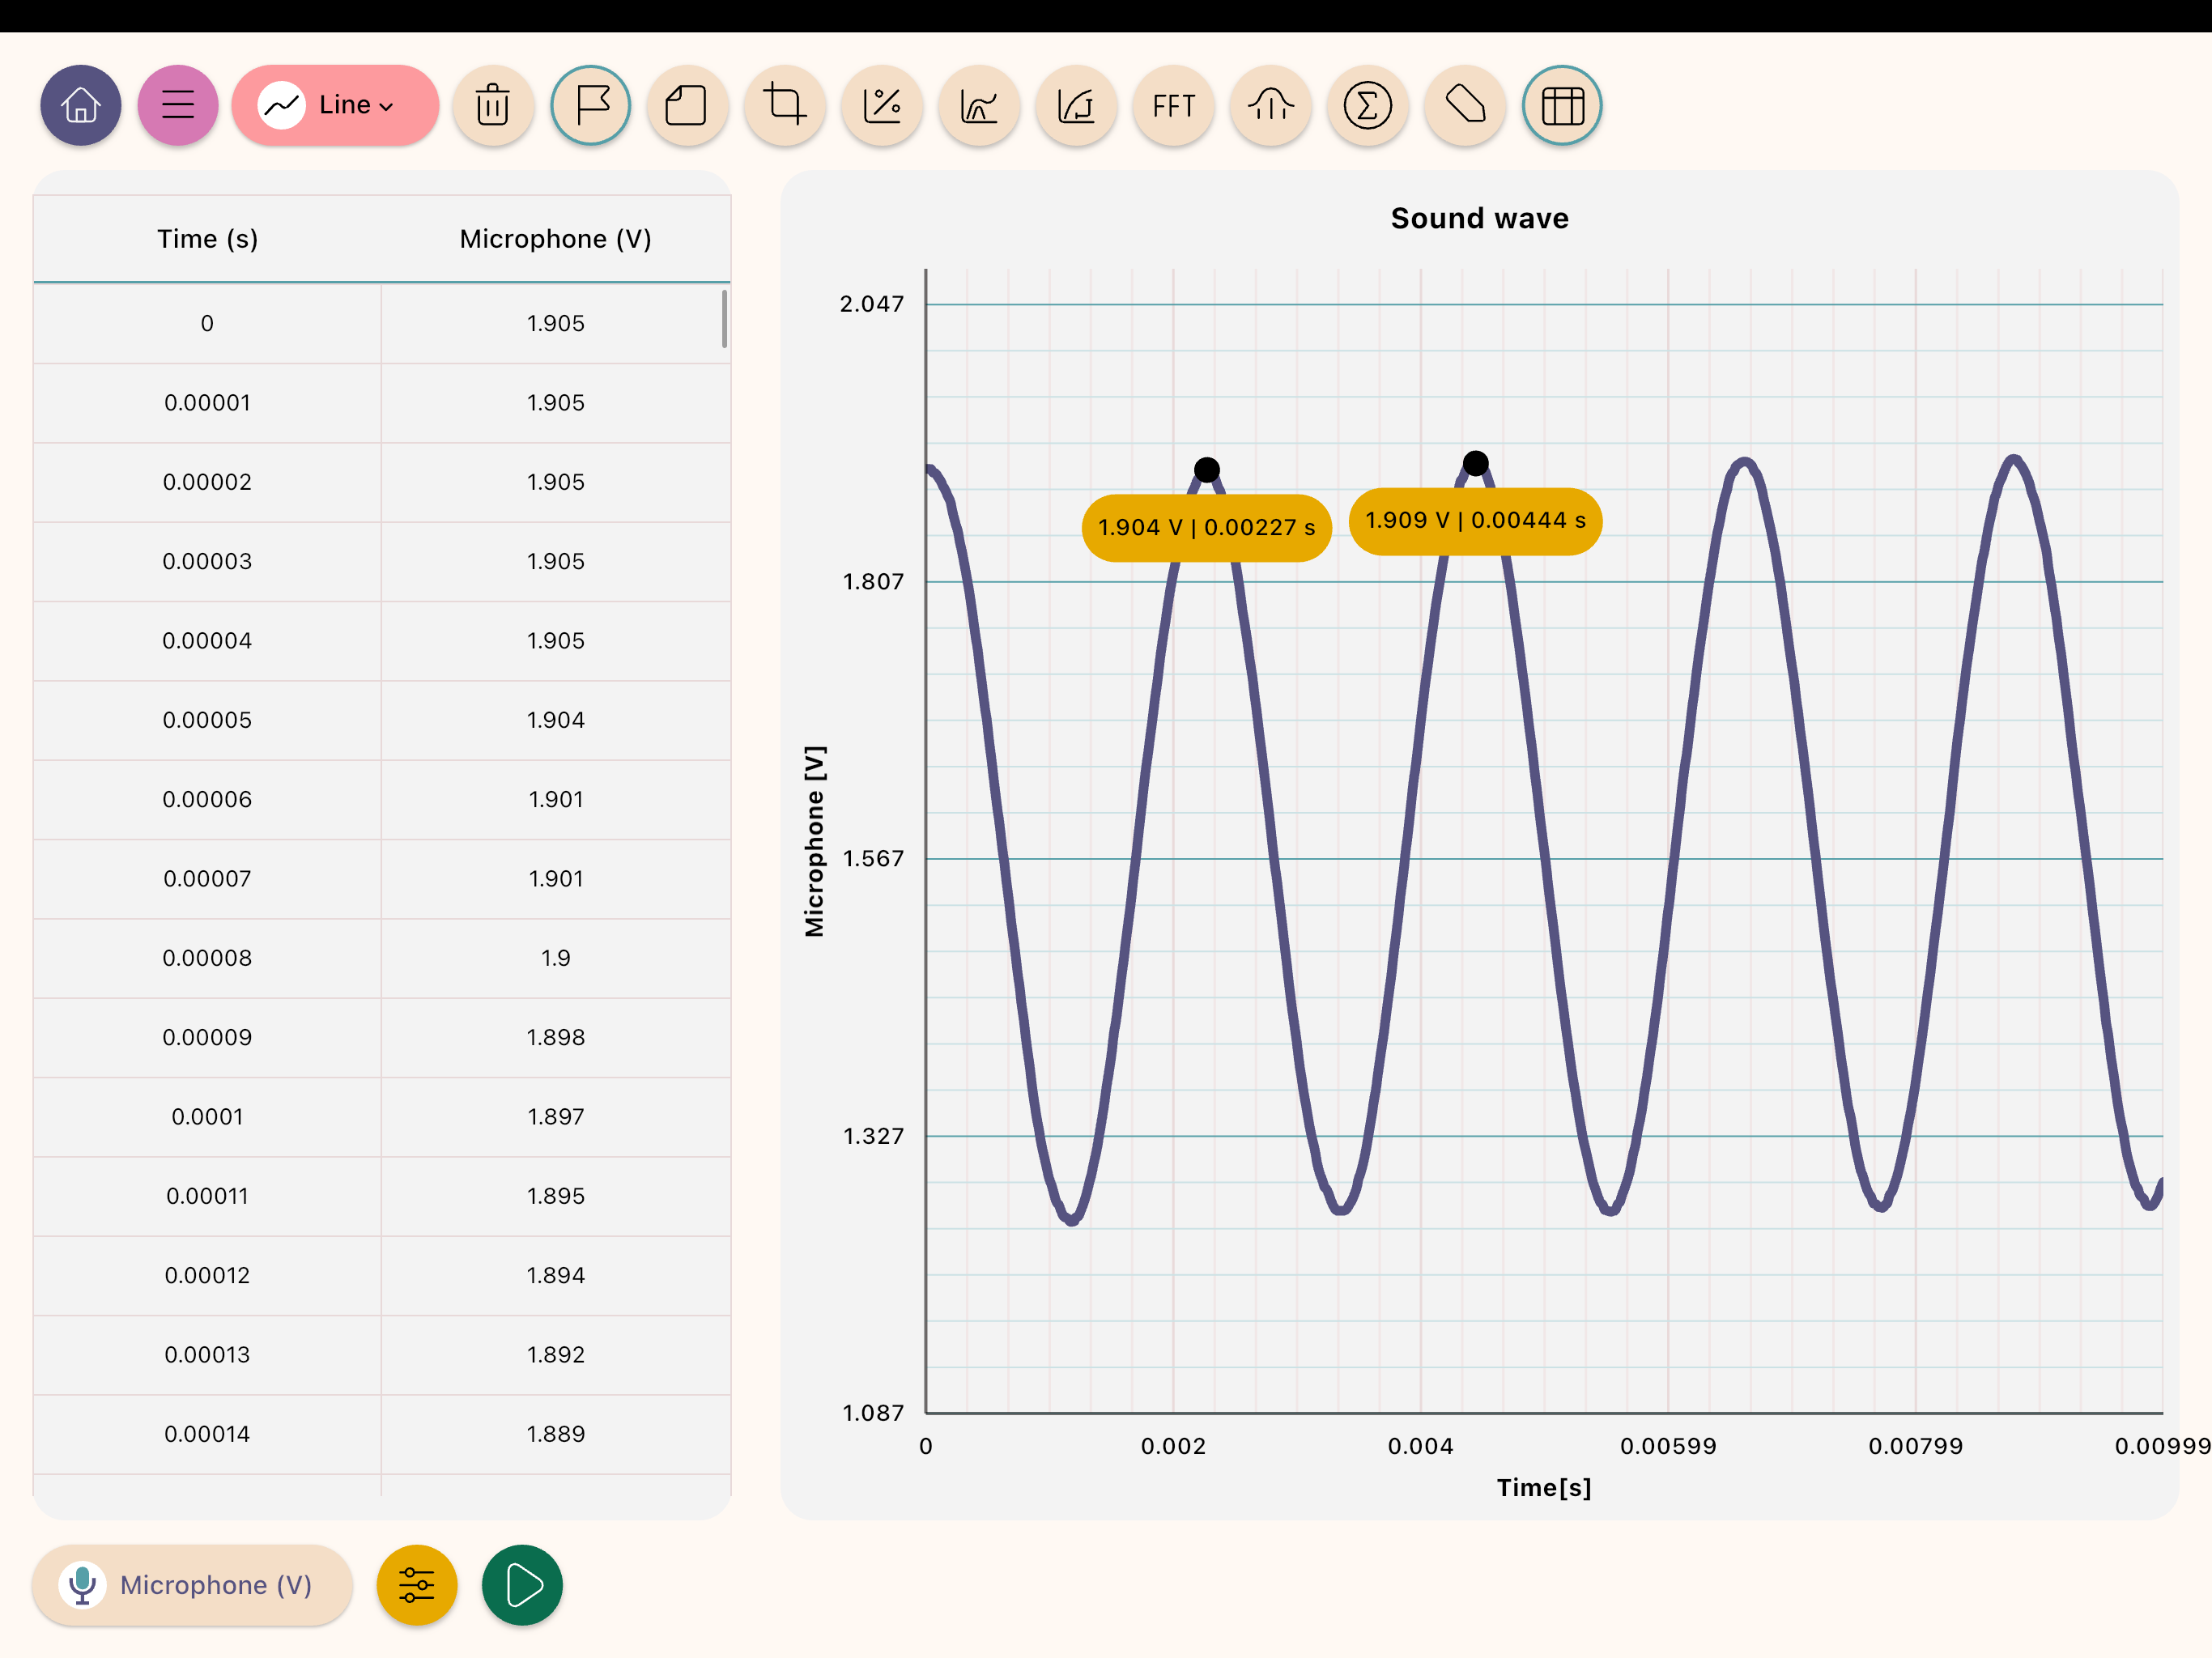Click the voltage value 1.9 in table
Viewport: 2212px width, 1658px height.
[556, 958]
